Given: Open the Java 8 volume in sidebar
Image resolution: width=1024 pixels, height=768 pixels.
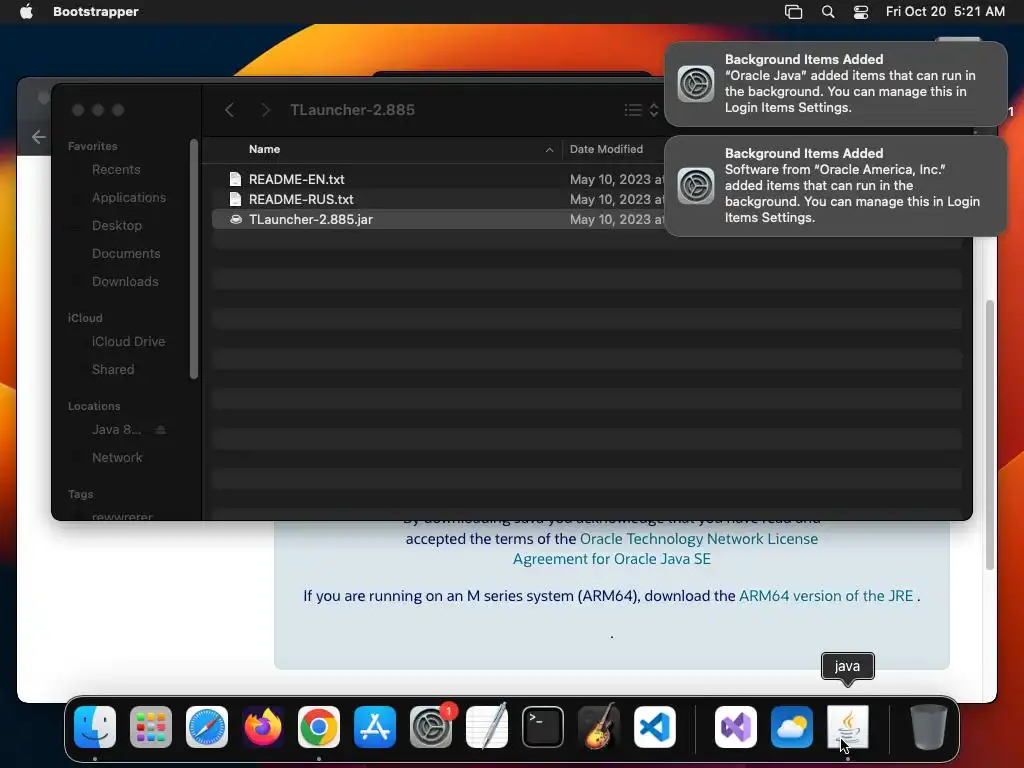Looking at the screenshot, I should pyautogui.click(x=116, y=430).
